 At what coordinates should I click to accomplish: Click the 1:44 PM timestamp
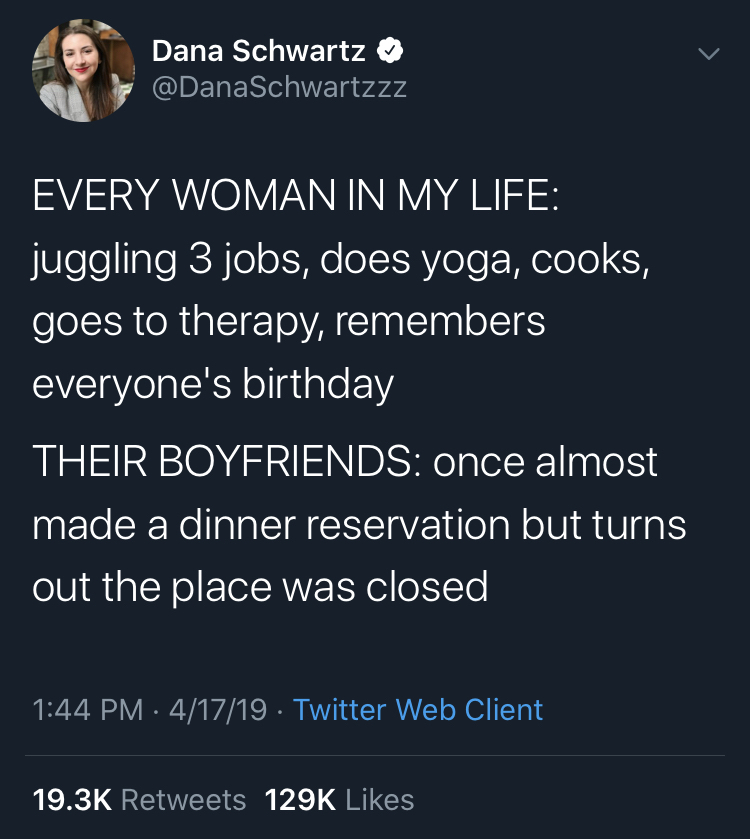coord(88,710)
